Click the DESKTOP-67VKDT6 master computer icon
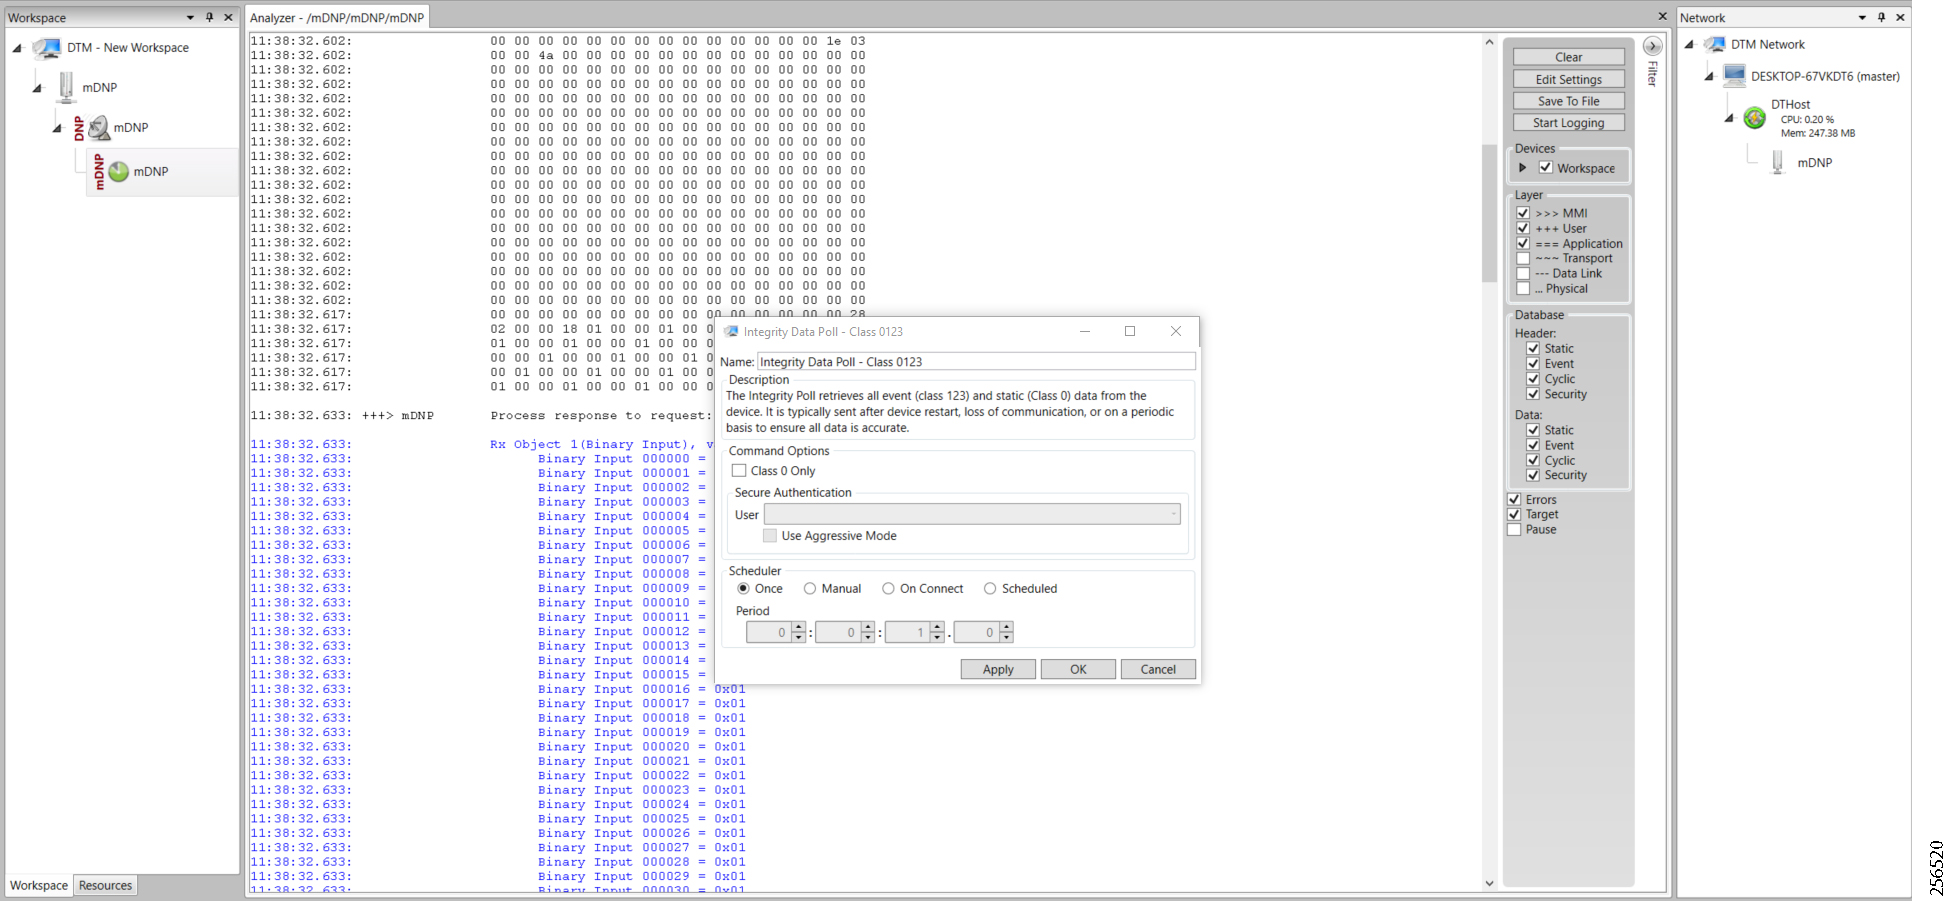Image resolution: width=1946 pixels, height=901 pixels. coord(1735,76)
